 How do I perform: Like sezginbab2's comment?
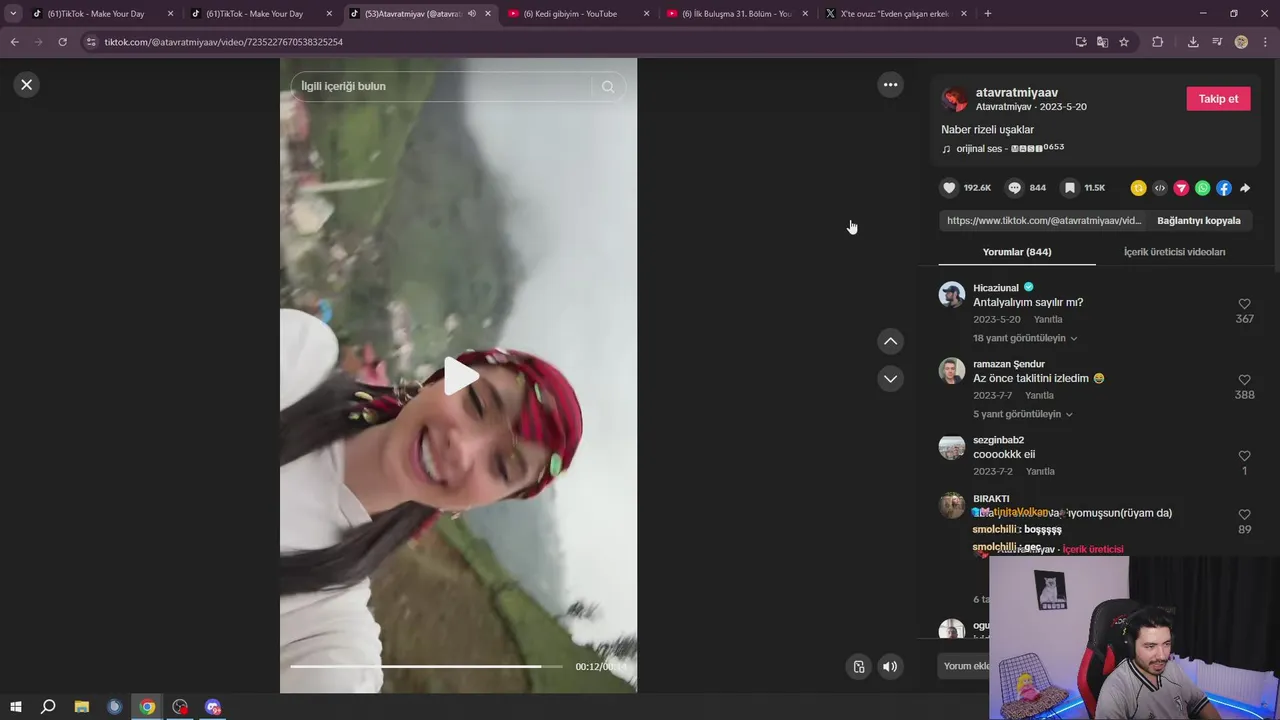tap(1245, 456)
